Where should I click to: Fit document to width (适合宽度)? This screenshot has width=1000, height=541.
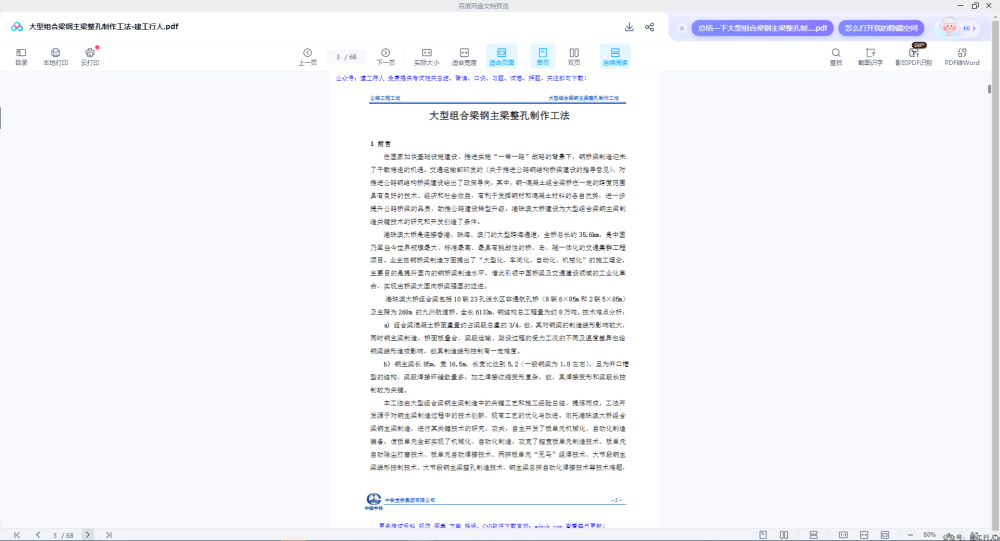coord(464,57)
